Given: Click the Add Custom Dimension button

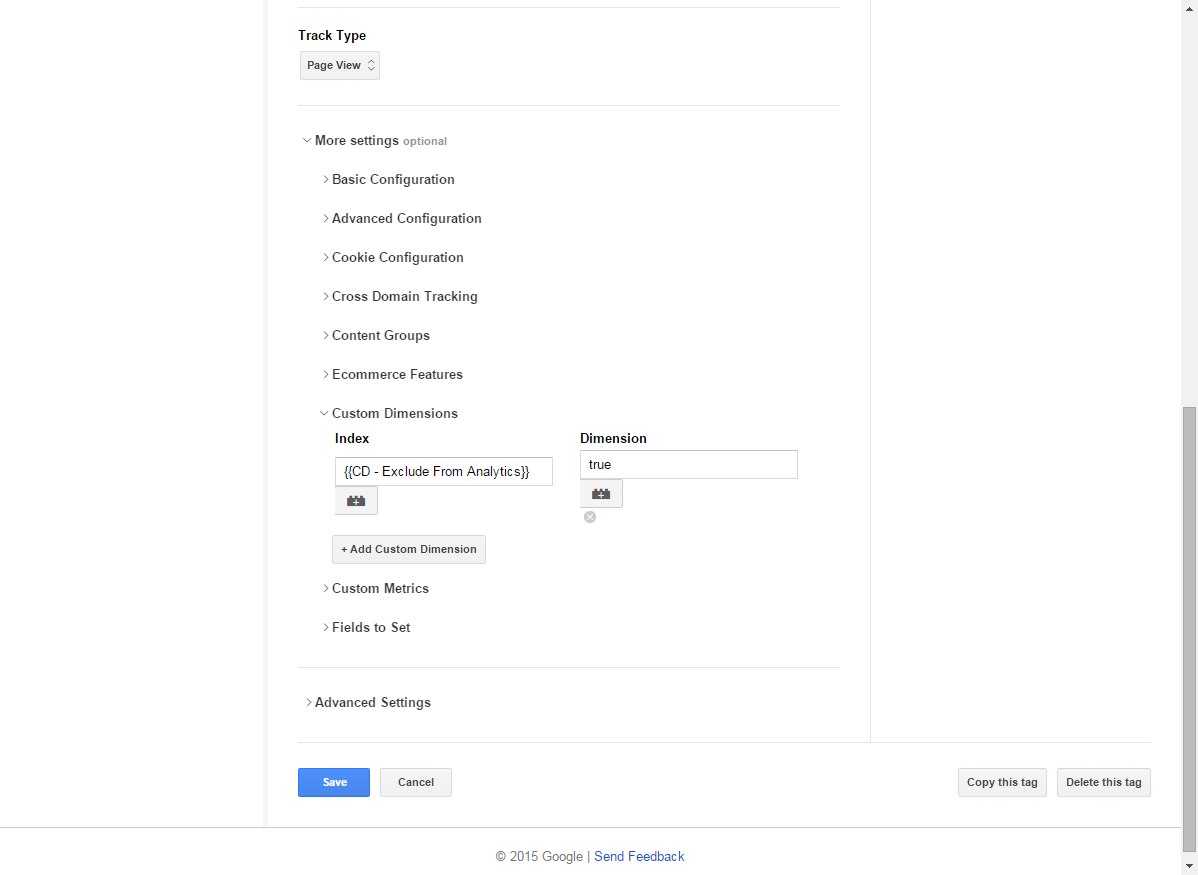Looking at the screenshot, I should [x=408, y=549].
